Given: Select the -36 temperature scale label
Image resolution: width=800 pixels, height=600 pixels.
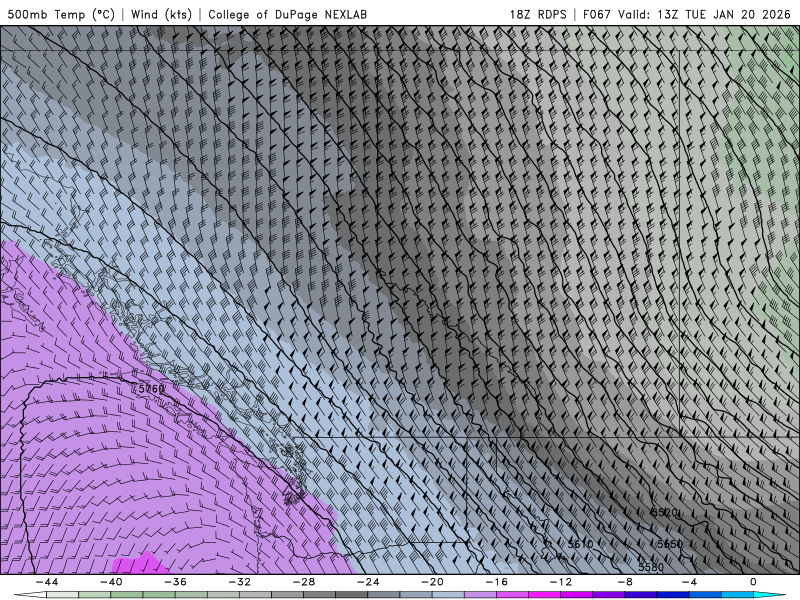Looking at the screenshot, I should pyautogui.click(x=176, y=582).
